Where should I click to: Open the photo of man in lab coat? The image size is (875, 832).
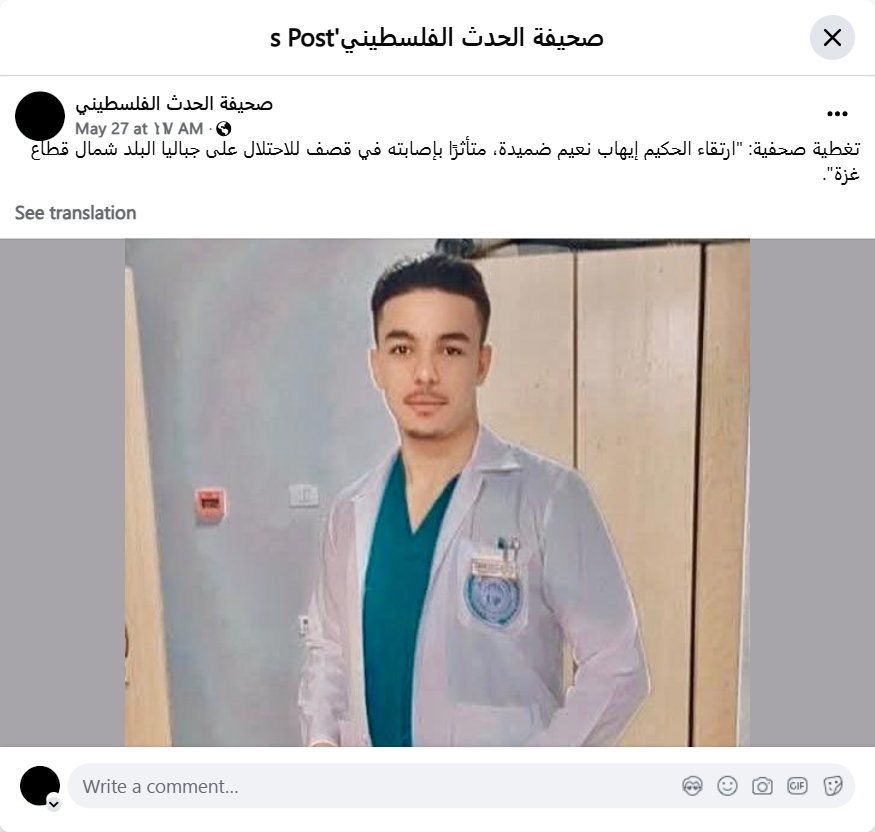(x=437, y=493)
